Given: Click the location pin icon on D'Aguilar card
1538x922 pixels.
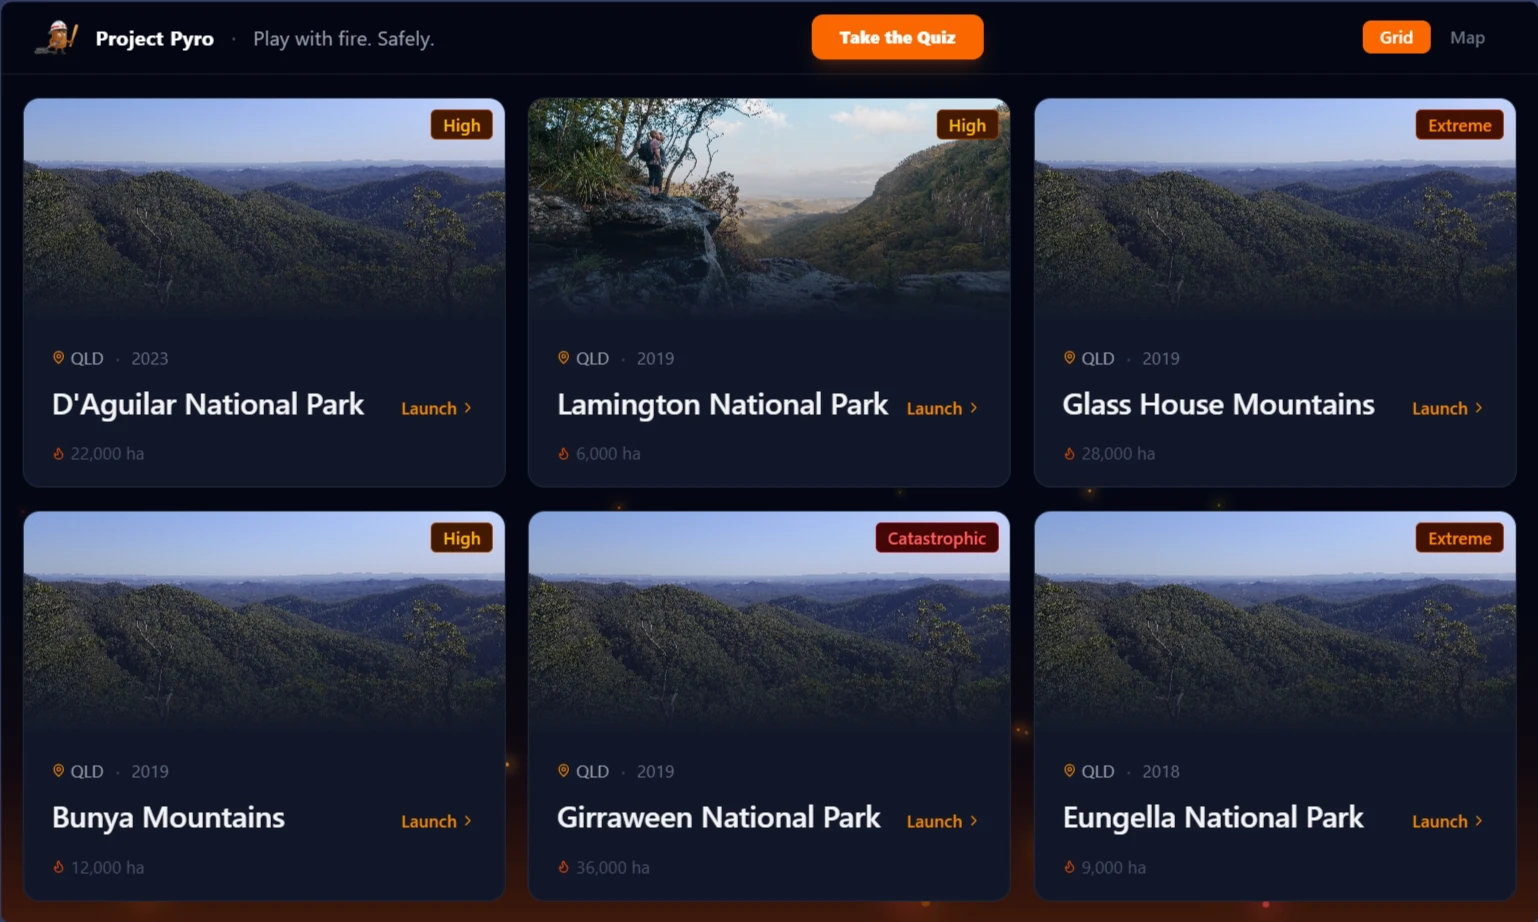Looking at the screenshot, I should tap(57, 358).
